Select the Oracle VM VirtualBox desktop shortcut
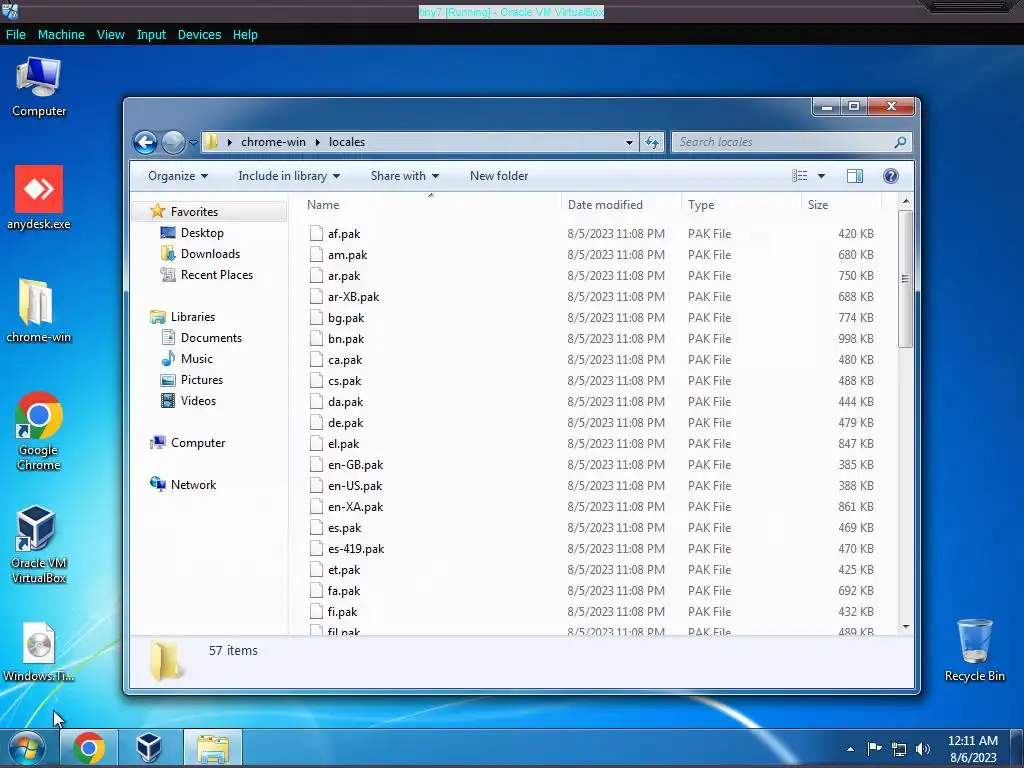Viewport: 1024px width, 768px height. [x=39, y=544]
